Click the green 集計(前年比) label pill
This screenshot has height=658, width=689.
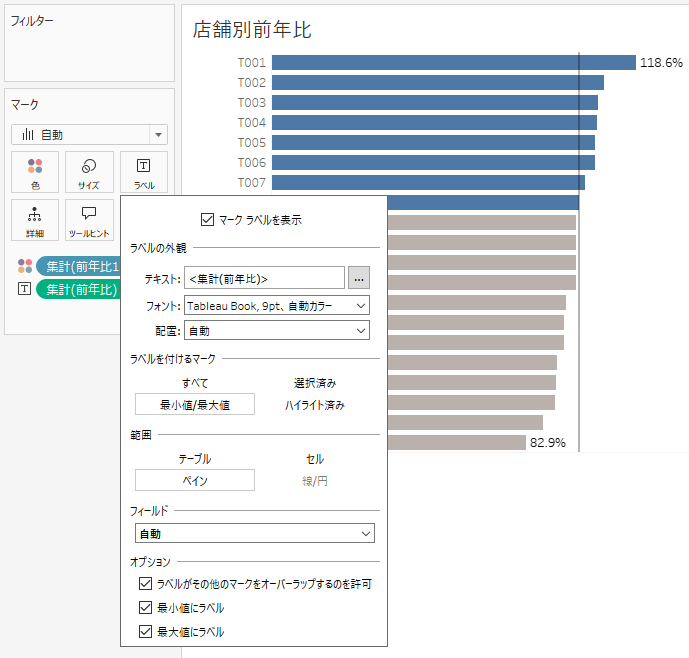pos(78,289)
